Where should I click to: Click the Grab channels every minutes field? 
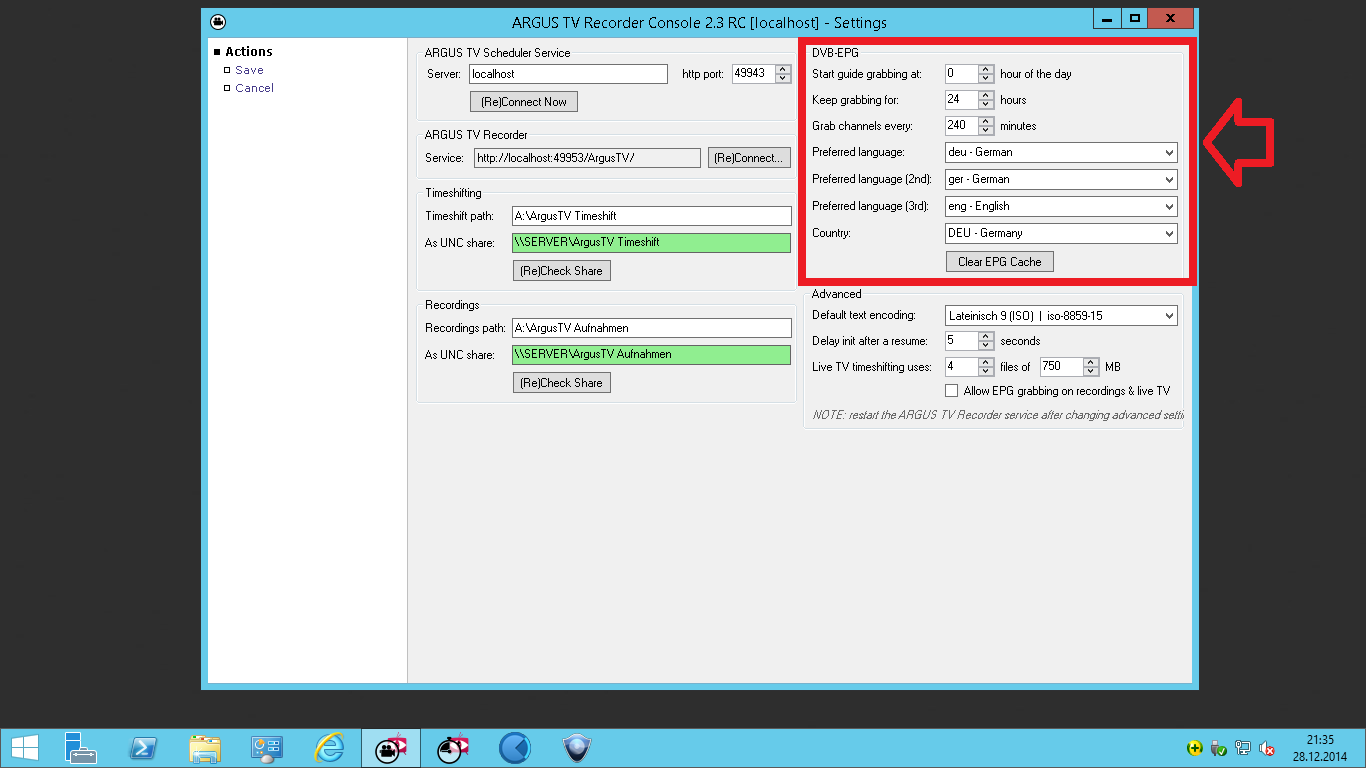(961, 126)
